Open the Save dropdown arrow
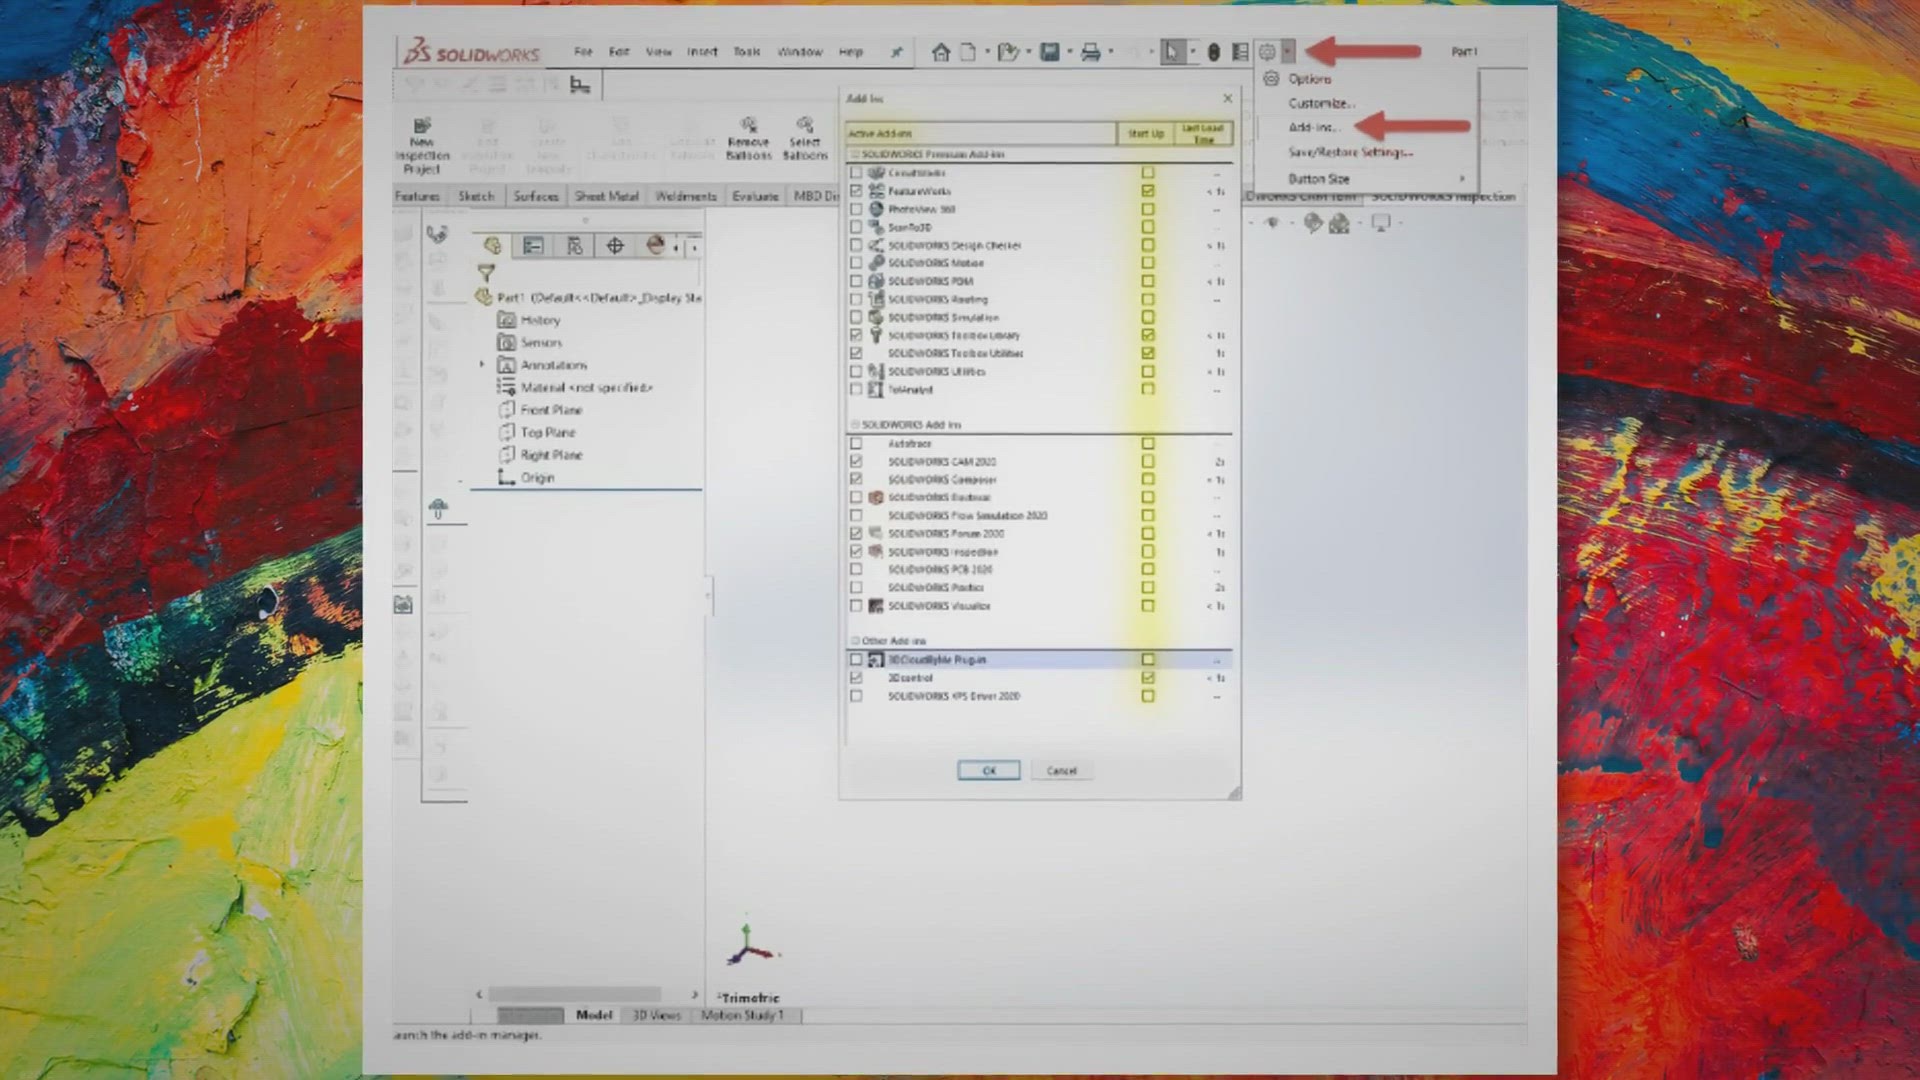 [1069, 52]
